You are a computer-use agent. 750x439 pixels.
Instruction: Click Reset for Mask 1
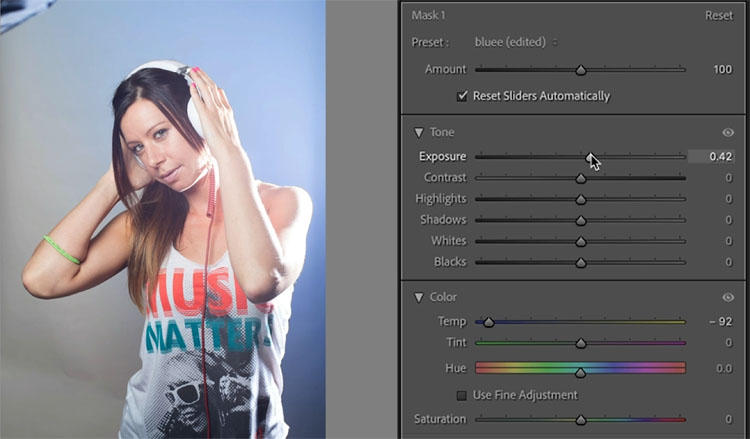718,15
